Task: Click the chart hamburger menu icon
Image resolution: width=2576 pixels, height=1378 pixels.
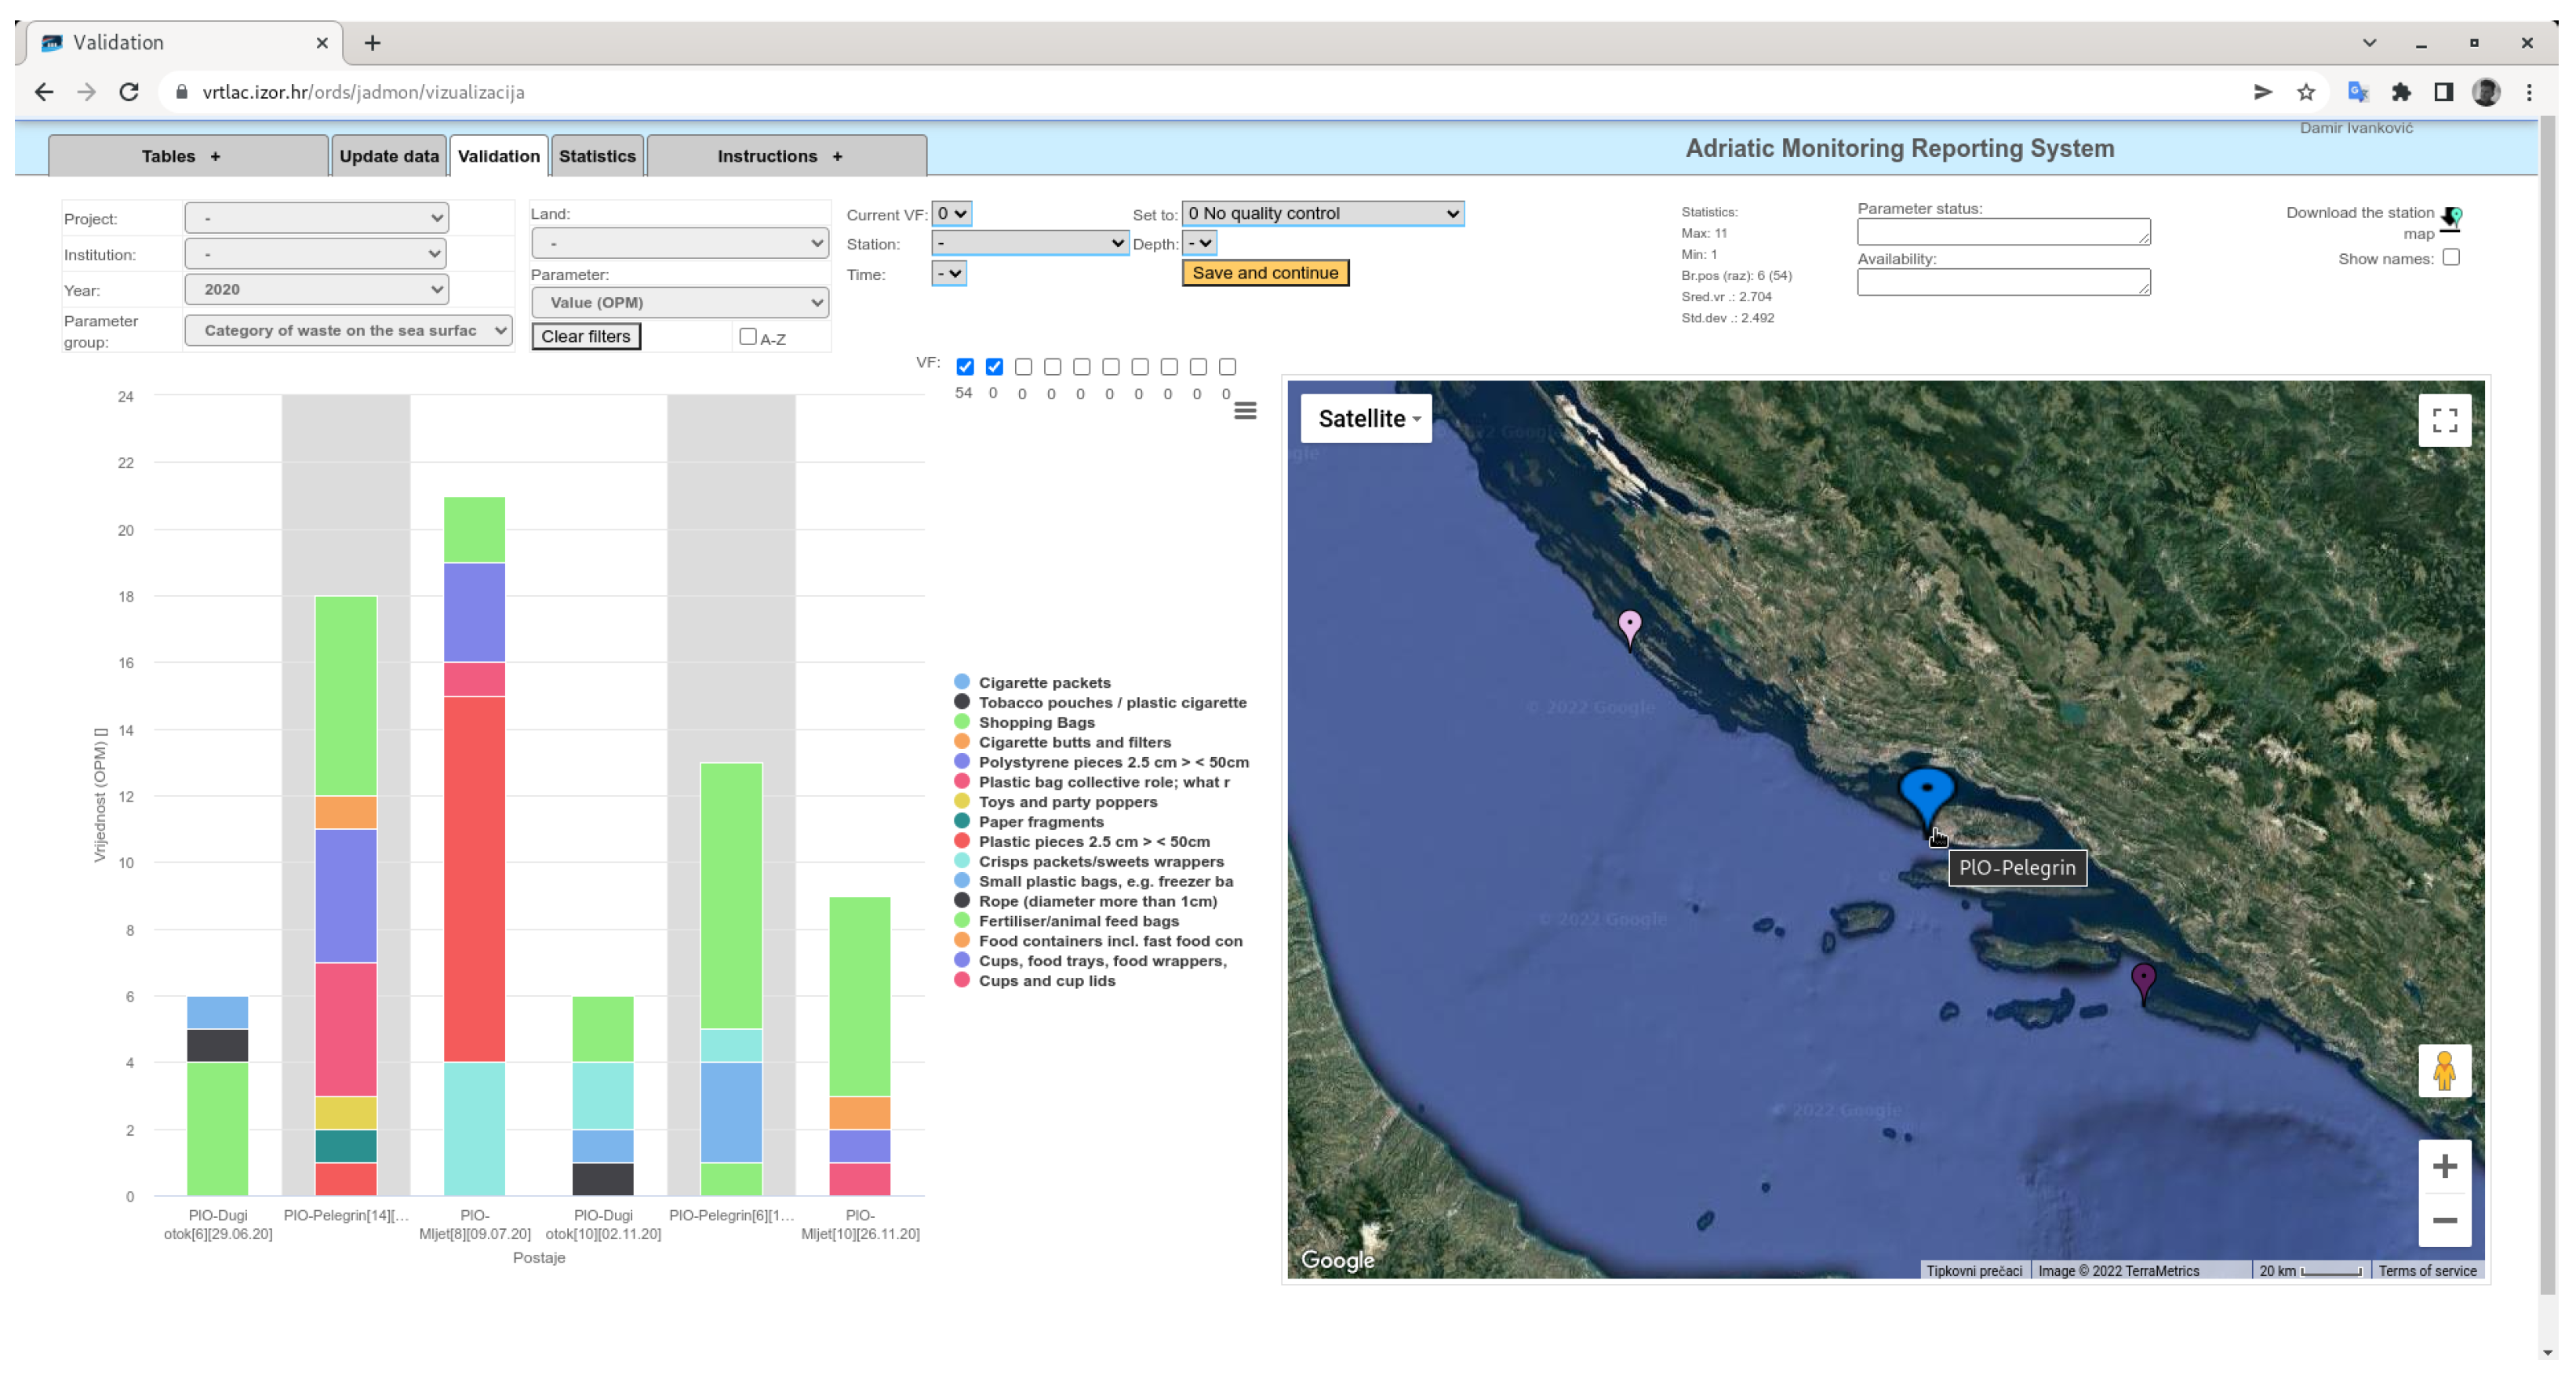Action: click(x=1244, y=411)
